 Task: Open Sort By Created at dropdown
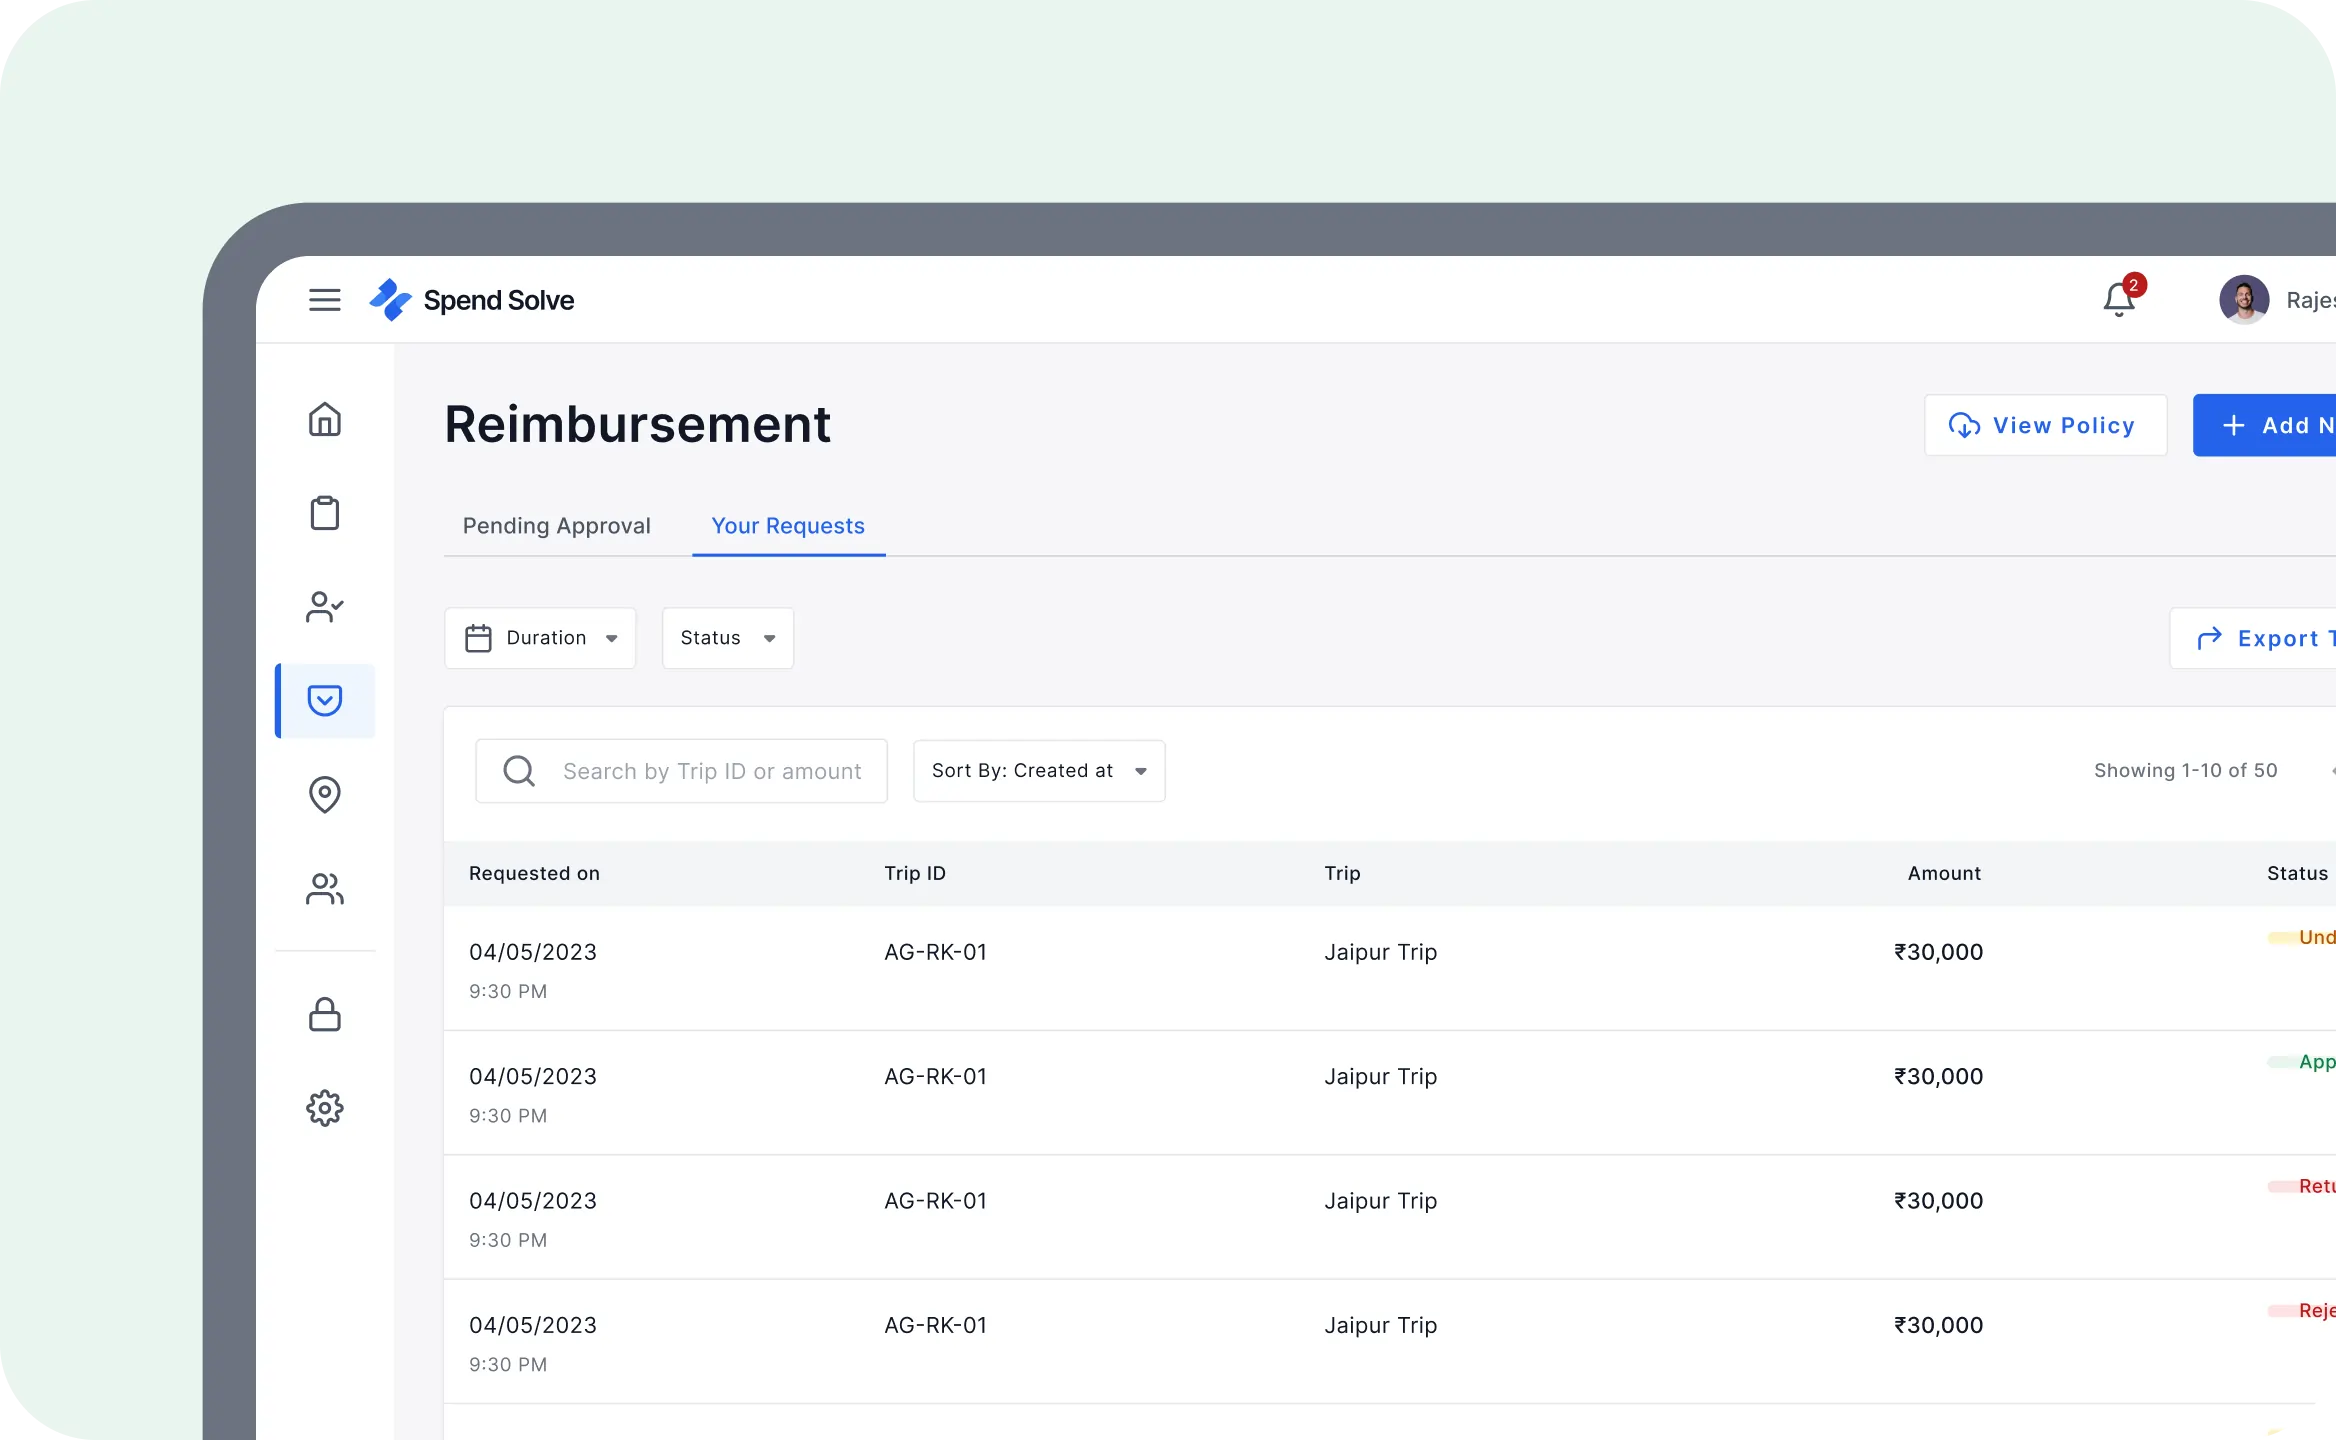point(1038,771)
